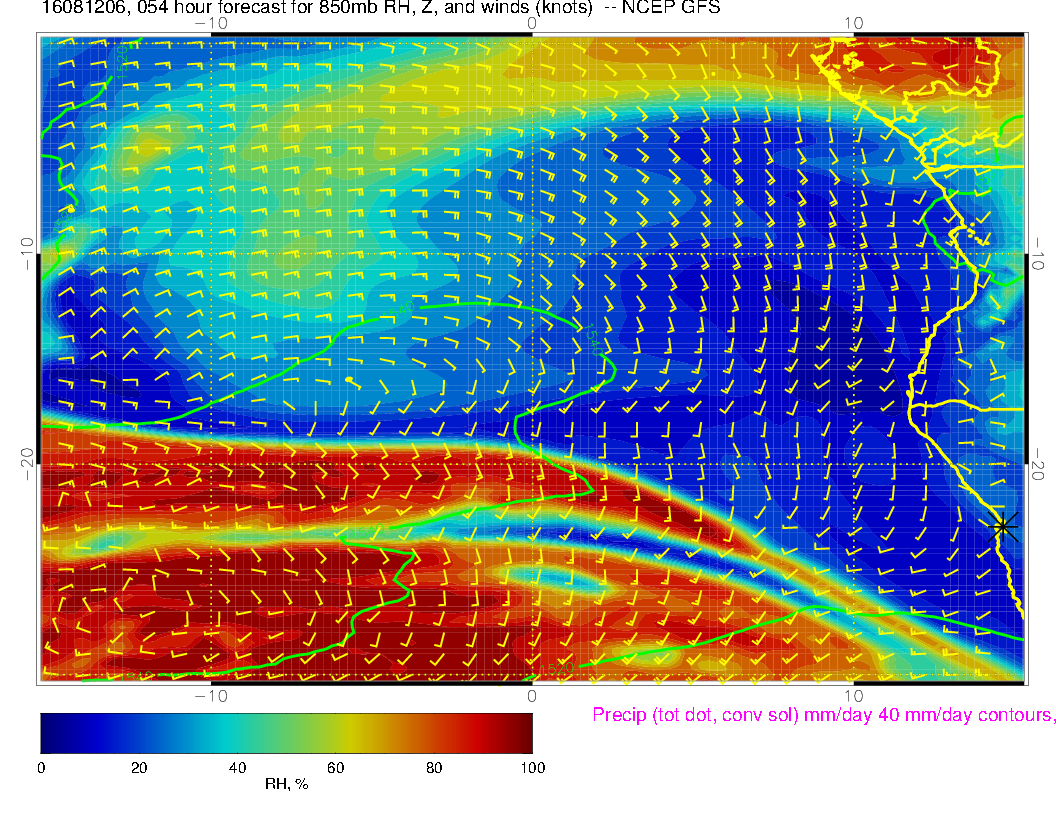Select the 'RH, %' colorbar caption
Image resolution: width=1056 pixels, height=816 pixels.
pos(286,784)
